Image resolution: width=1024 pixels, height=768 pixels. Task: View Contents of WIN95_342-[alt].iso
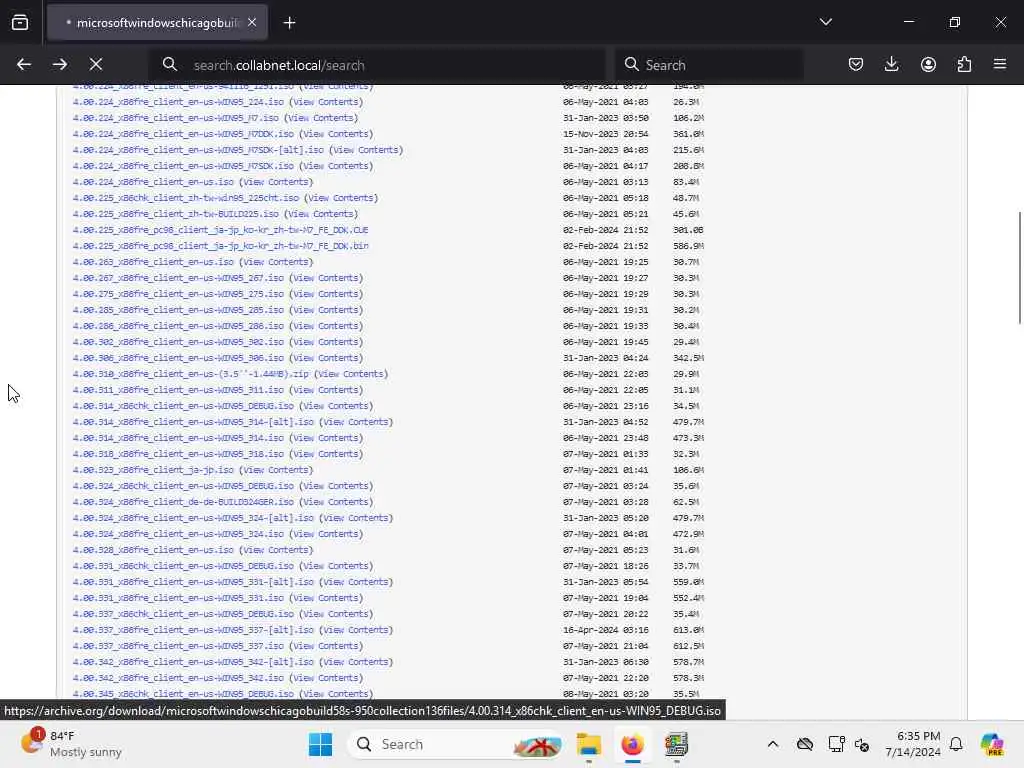[x=356, y=662]
